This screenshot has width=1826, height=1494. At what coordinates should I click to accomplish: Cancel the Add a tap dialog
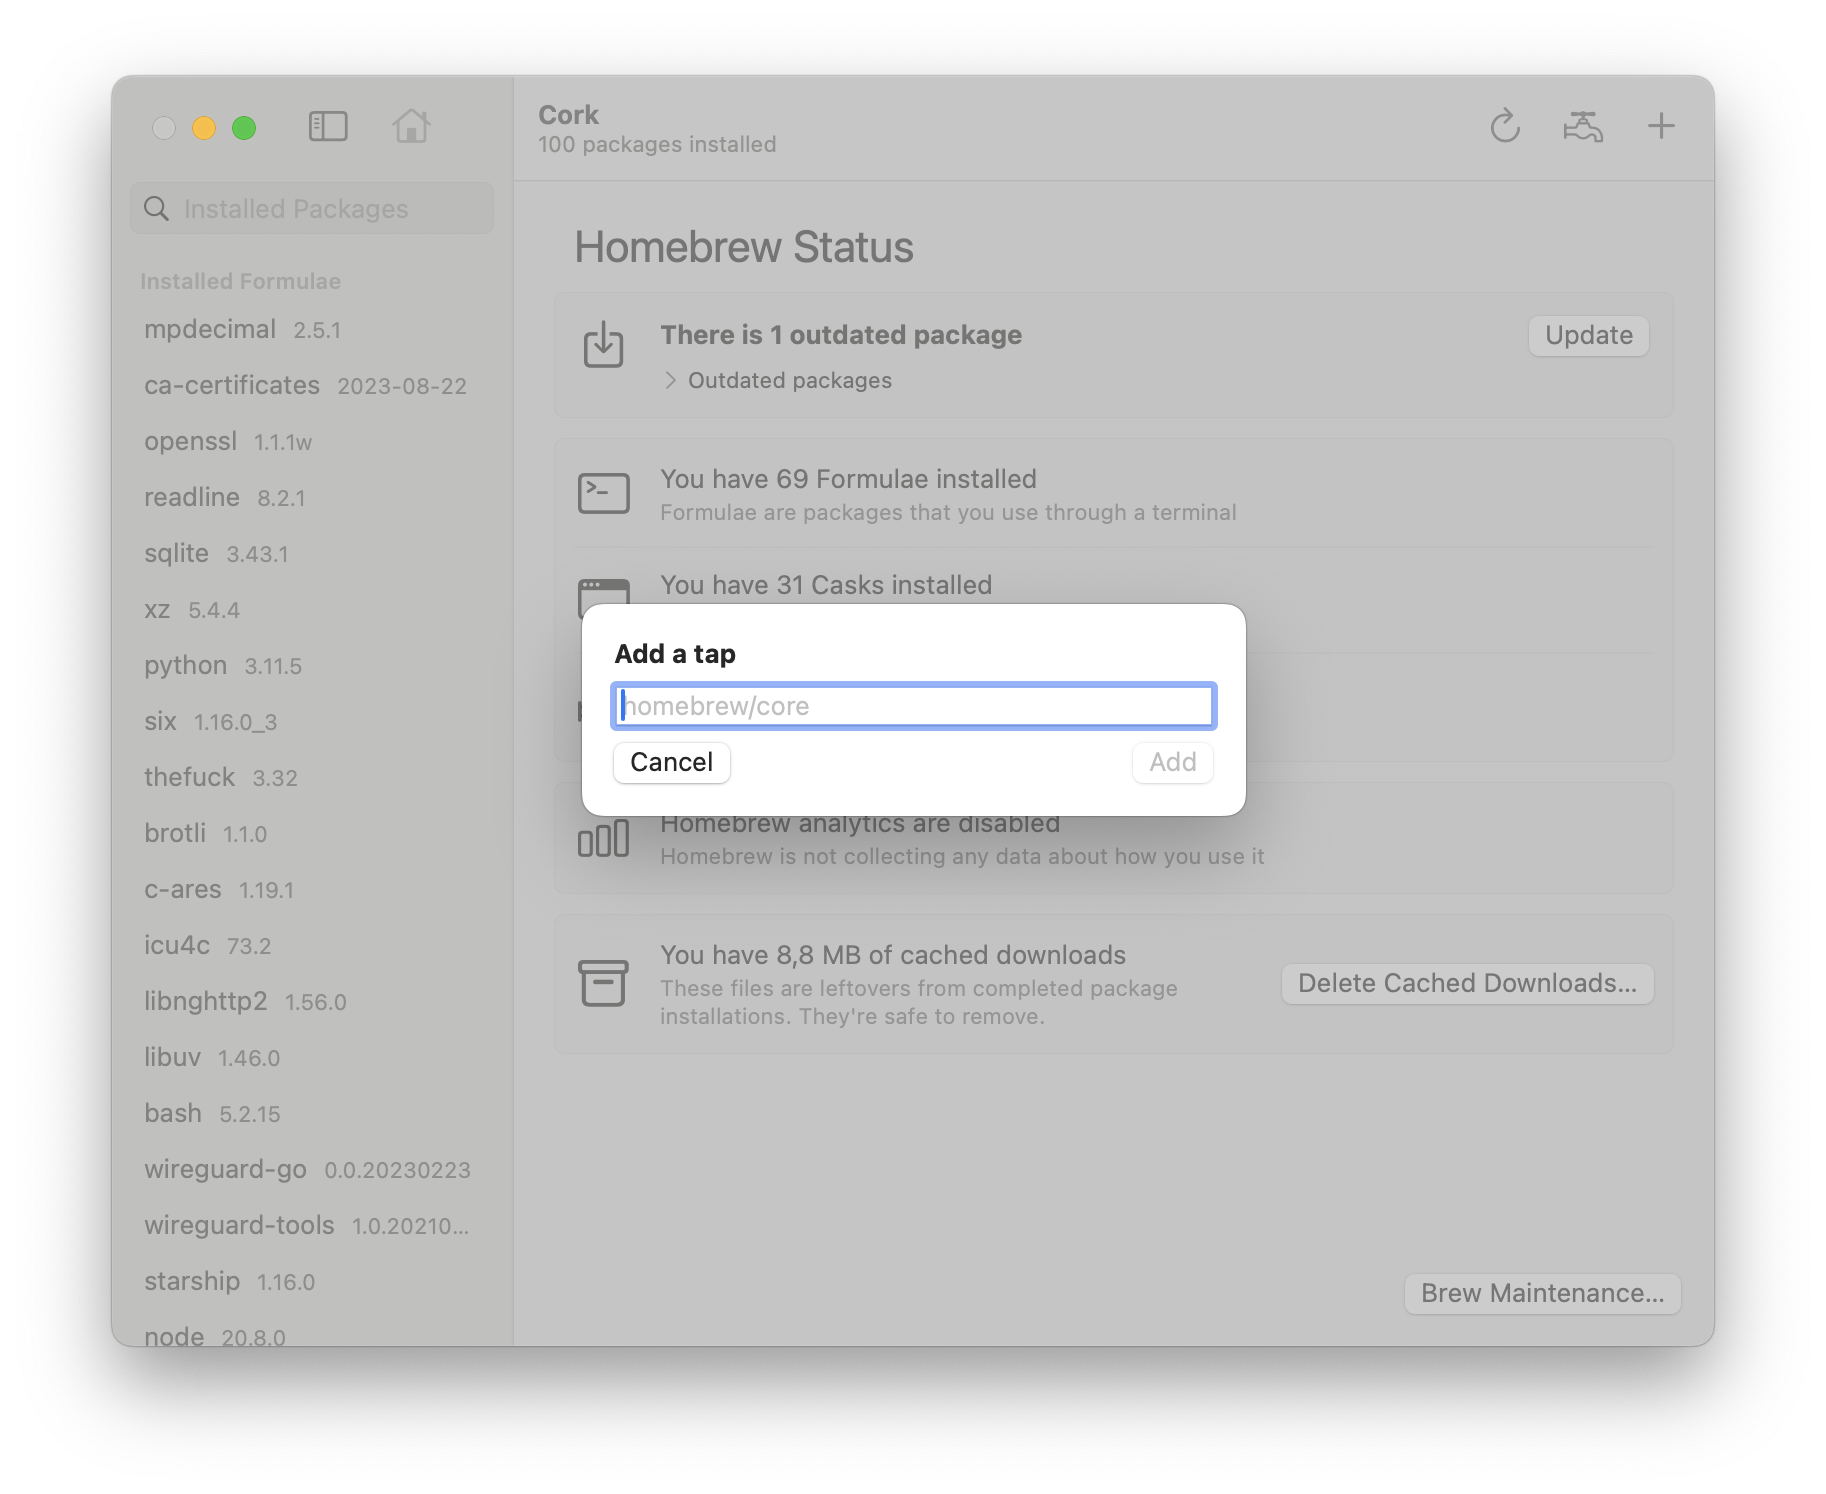[672, 762]
